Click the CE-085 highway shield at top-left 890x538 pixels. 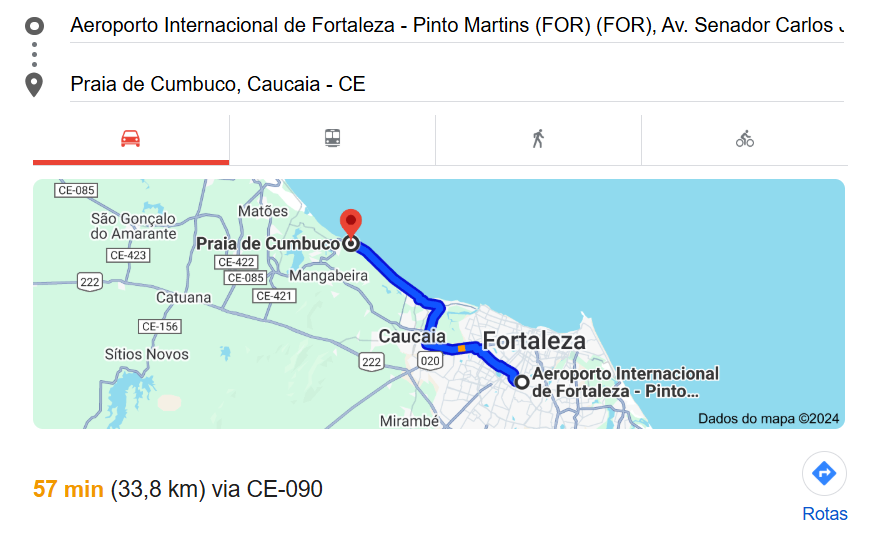point(76,190)
